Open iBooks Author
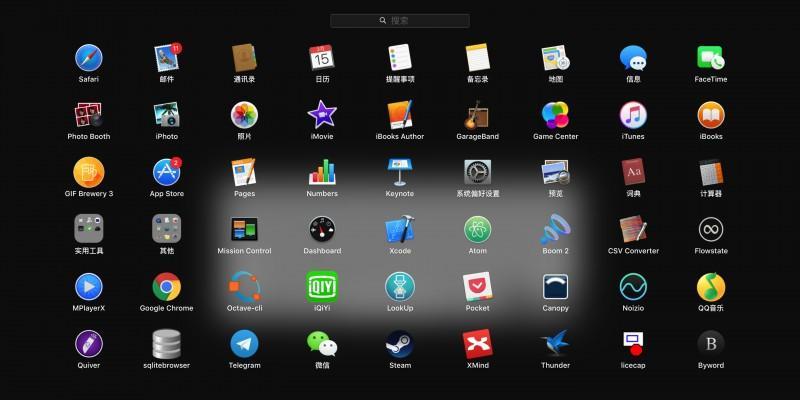Screen dimensions: 800x400 400,115
